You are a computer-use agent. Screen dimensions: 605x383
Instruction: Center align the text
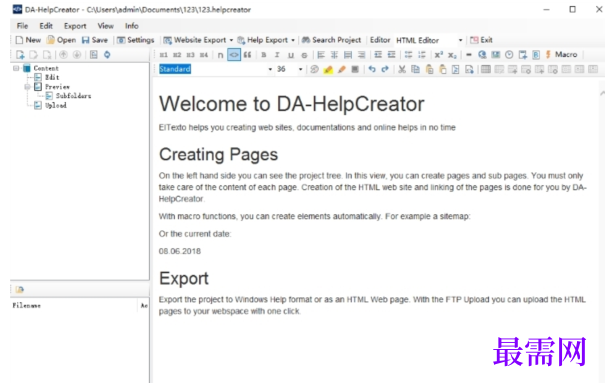pos(335,55)
